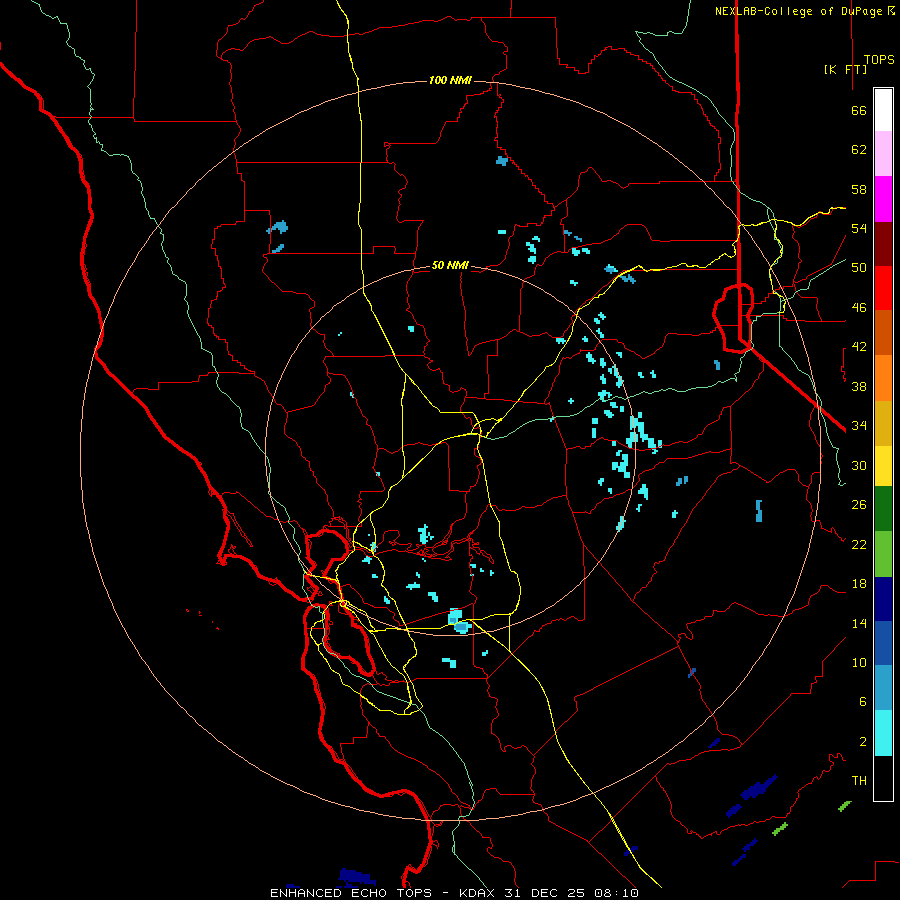Click the legend value 2

pyautogui.click(x=863, y=742)
